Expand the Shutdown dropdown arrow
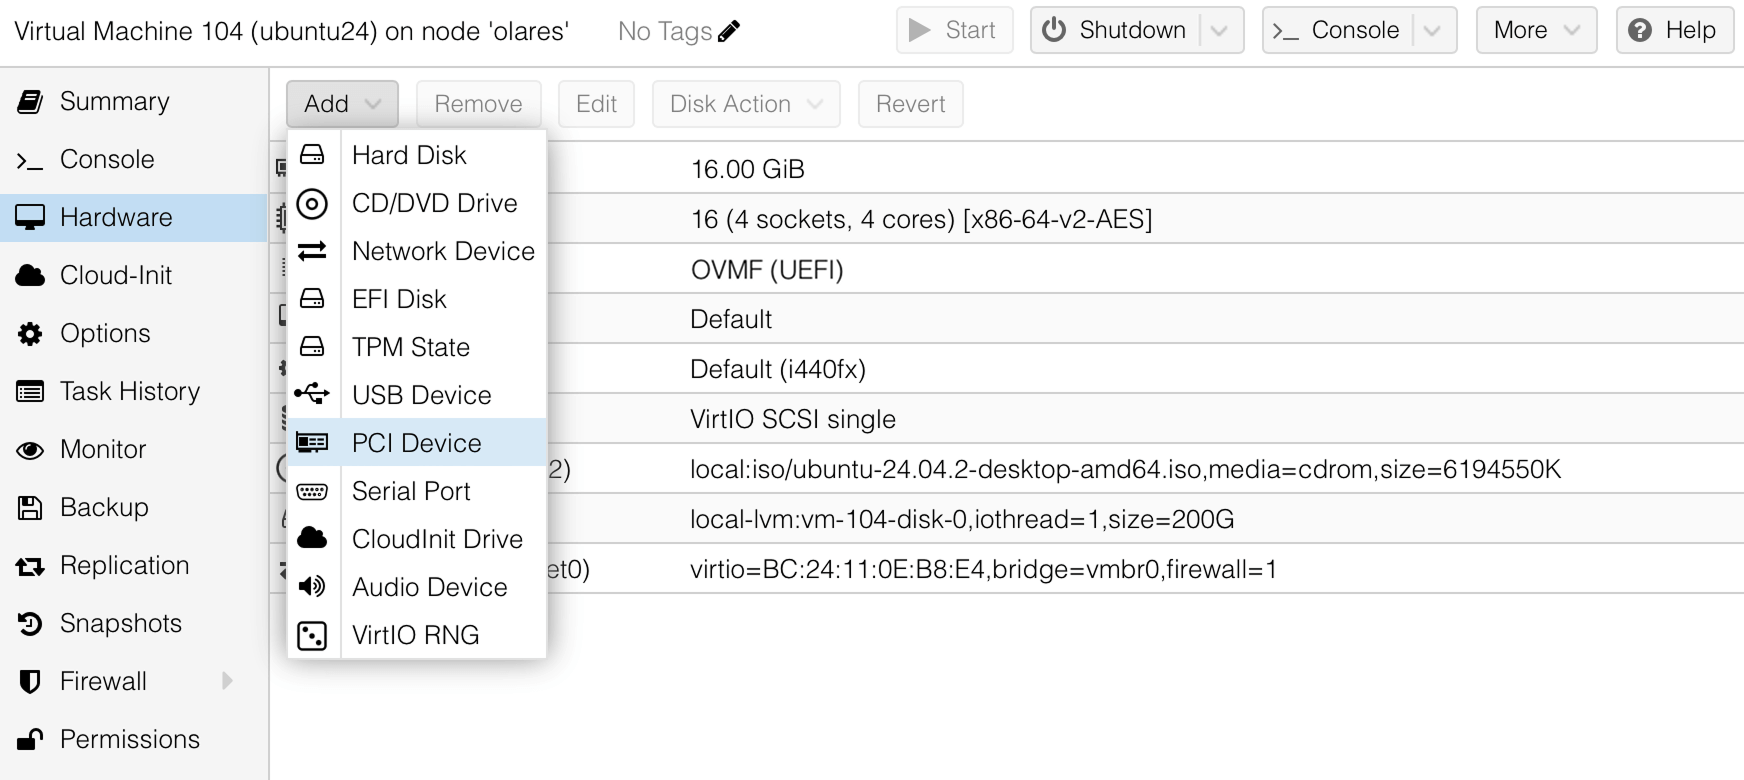 [x=1219, y=31]
